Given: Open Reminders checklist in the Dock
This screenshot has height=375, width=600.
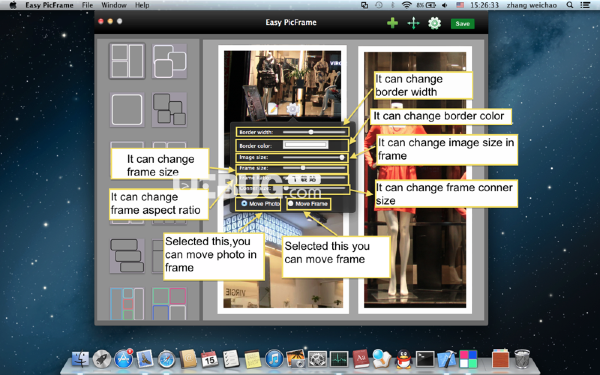Looking at the screenshot, I should tap(231, 359).
